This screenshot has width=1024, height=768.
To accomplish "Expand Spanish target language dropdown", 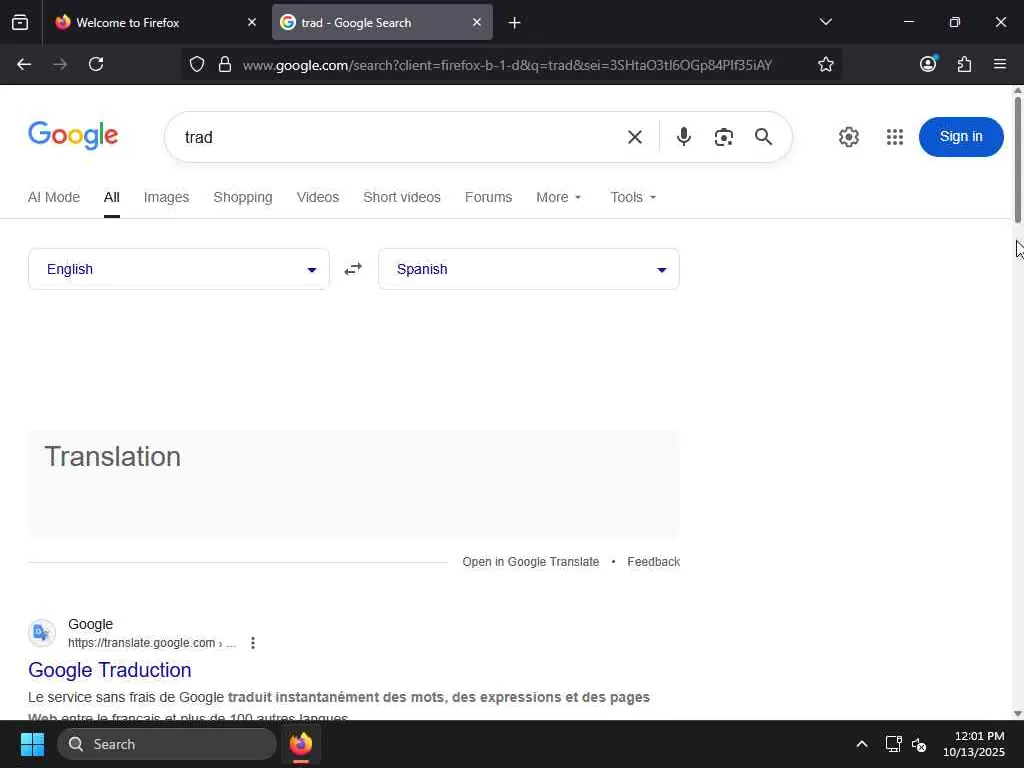I will point(529,269).
